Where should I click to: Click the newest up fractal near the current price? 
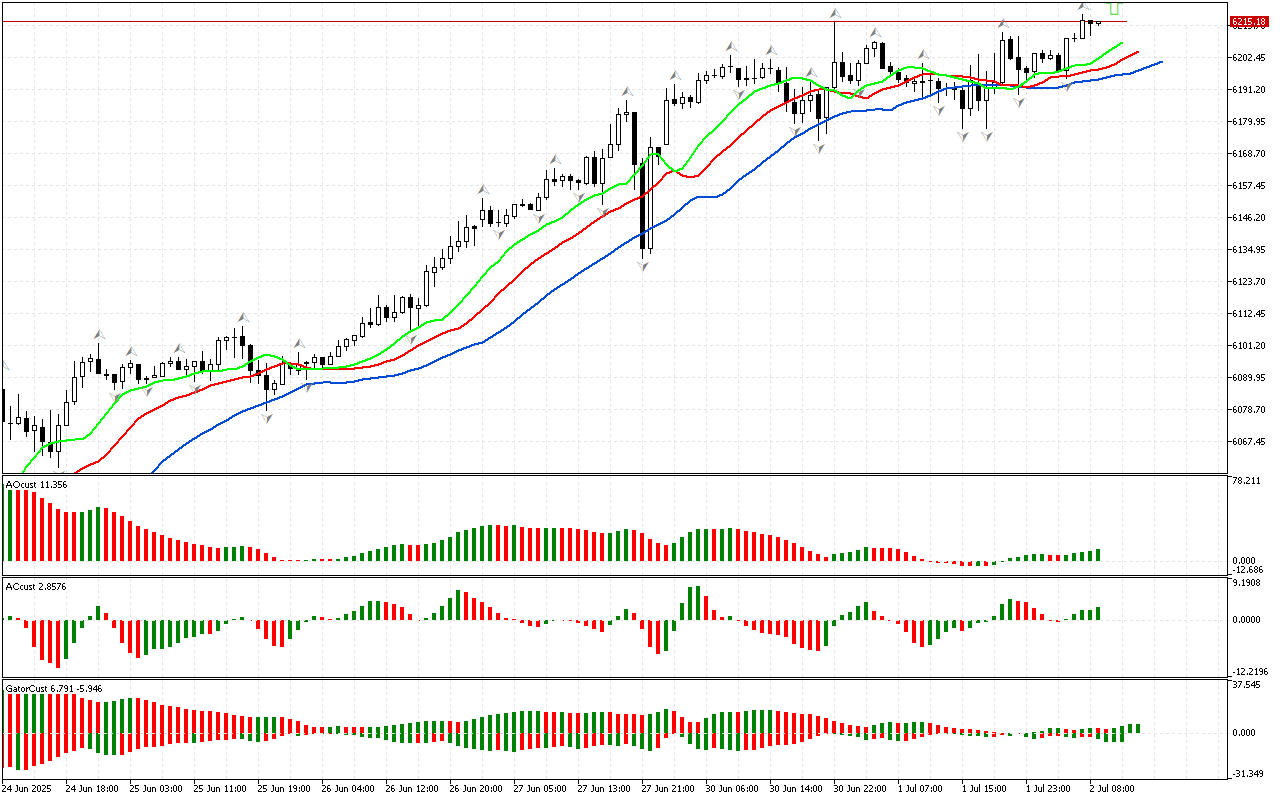(x=1083, y=8)
